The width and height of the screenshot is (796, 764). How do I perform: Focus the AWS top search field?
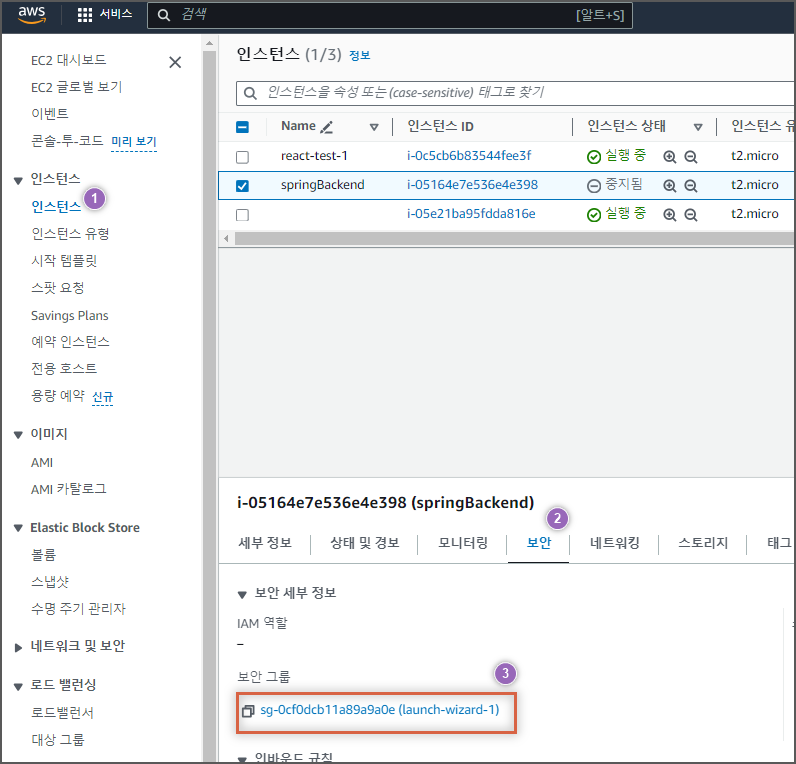pyautogui.click(x=390, y=15)
